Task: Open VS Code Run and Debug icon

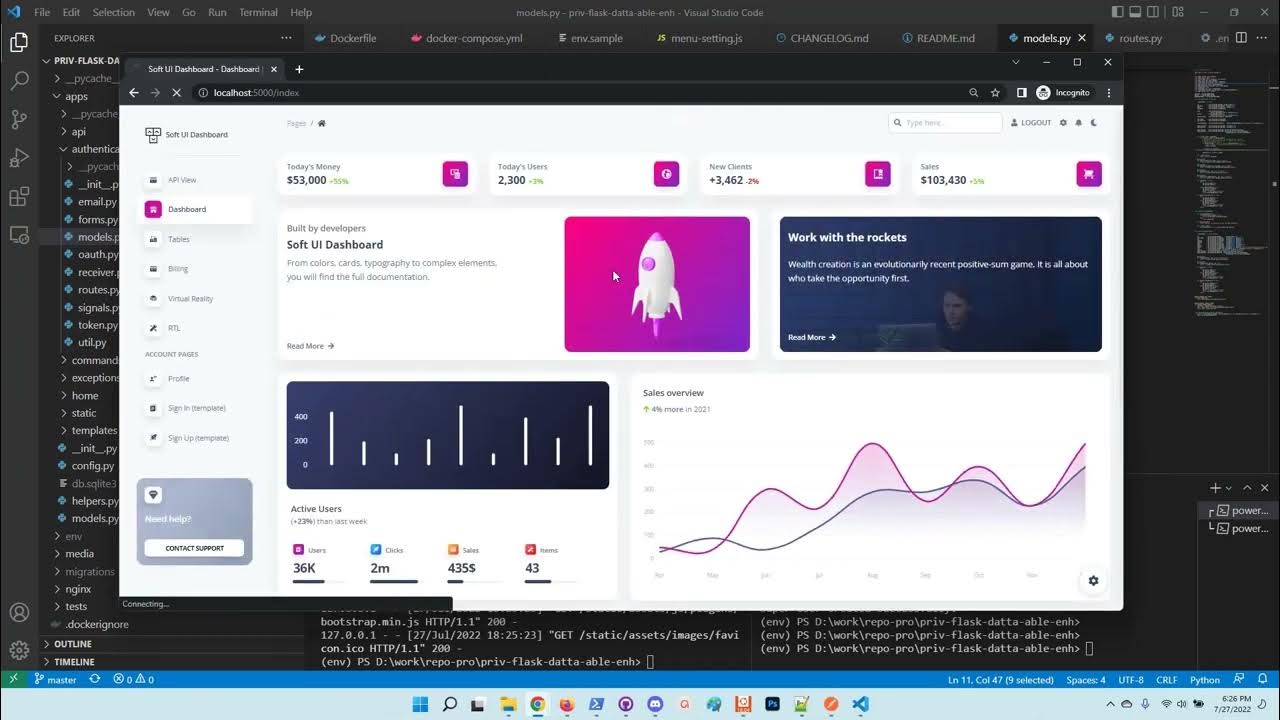Action: pyautogui.click(x=19, y=158)
